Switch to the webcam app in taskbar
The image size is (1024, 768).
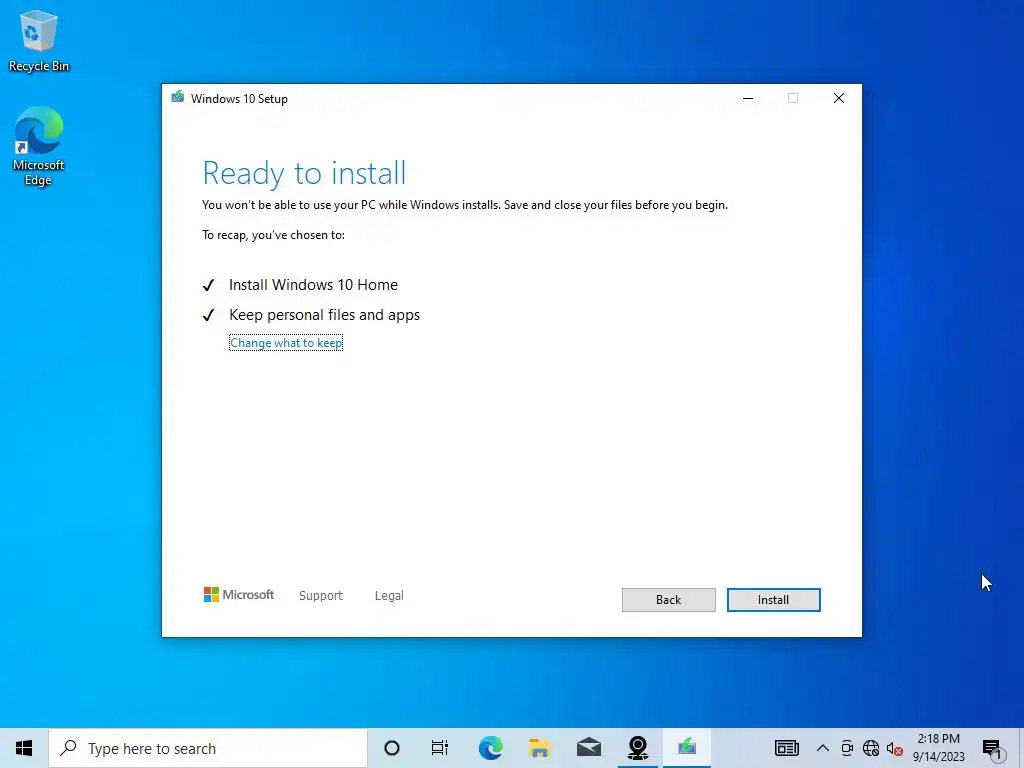pyautogui.click(x=637, y=748)
